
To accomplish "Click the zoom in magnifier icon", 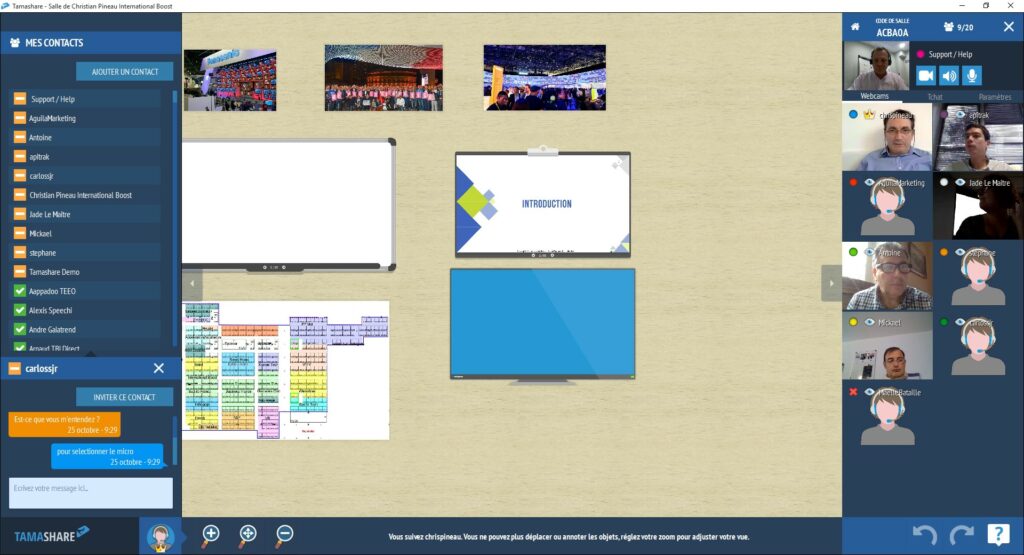I will pos(210,534).
